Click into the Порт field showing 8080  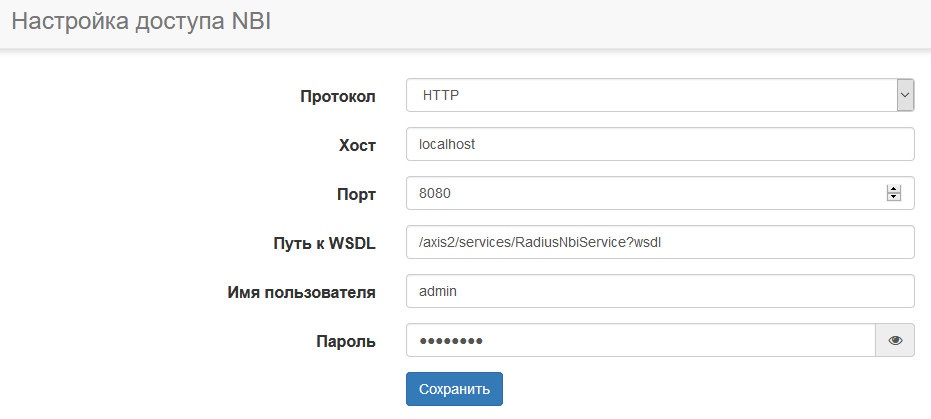pos(640,193)
